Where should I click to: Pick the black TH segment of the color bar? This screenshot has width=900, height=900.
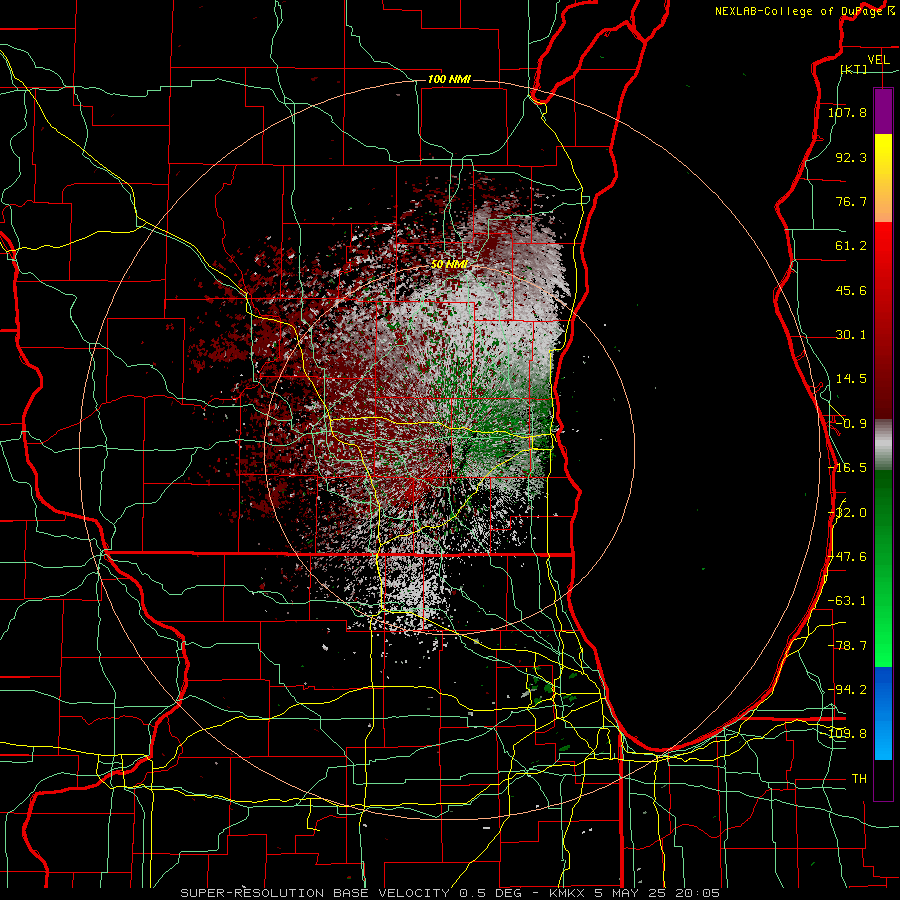click(883, 780)
